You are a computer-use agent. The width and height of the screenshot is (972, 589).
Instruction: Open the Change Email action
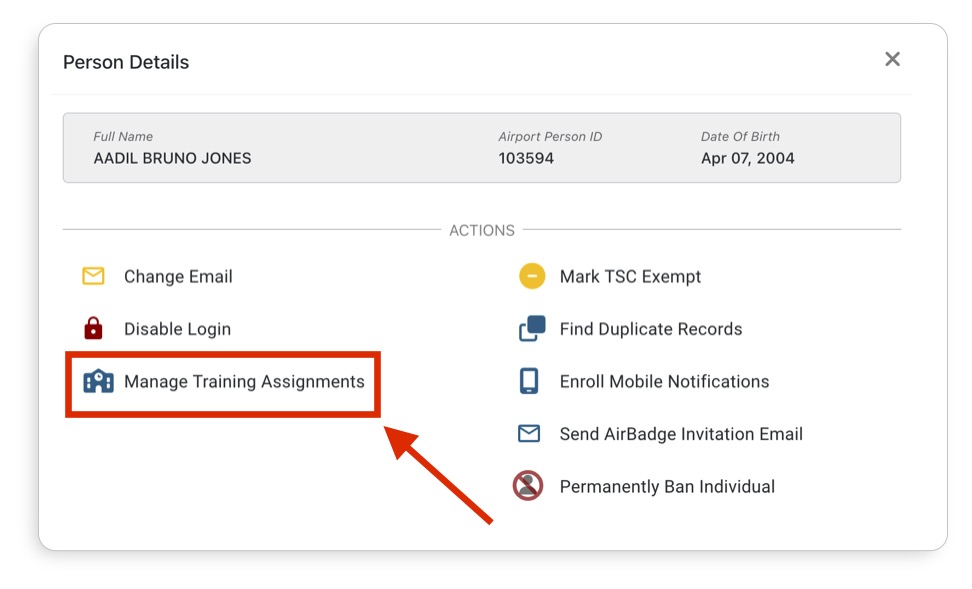point(178,277)
